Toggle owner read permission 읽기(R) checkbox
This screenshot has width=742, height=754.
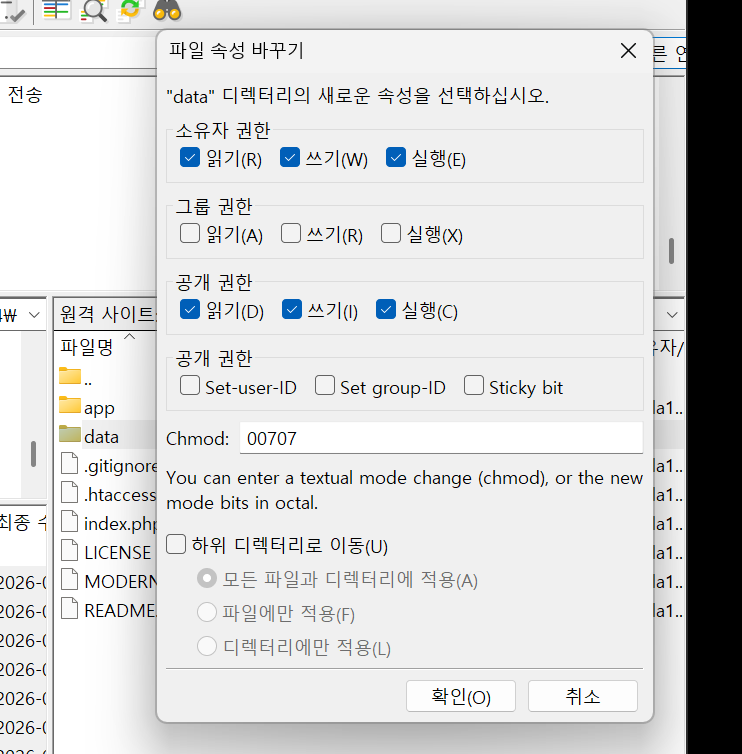point(189,157)
